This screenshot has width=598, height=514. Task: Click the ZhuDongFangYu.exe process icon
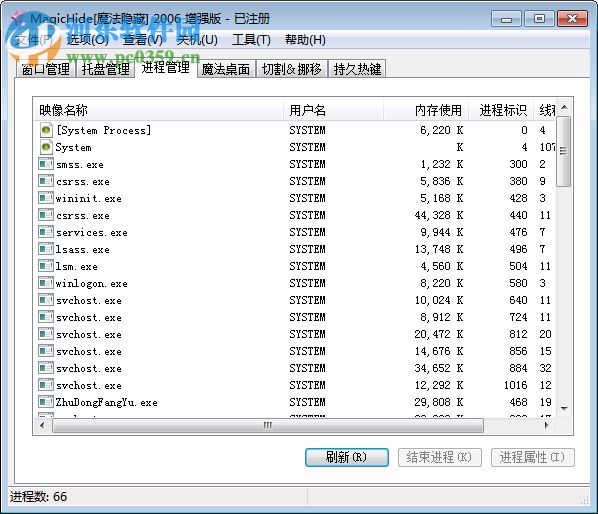pos(46,402)
